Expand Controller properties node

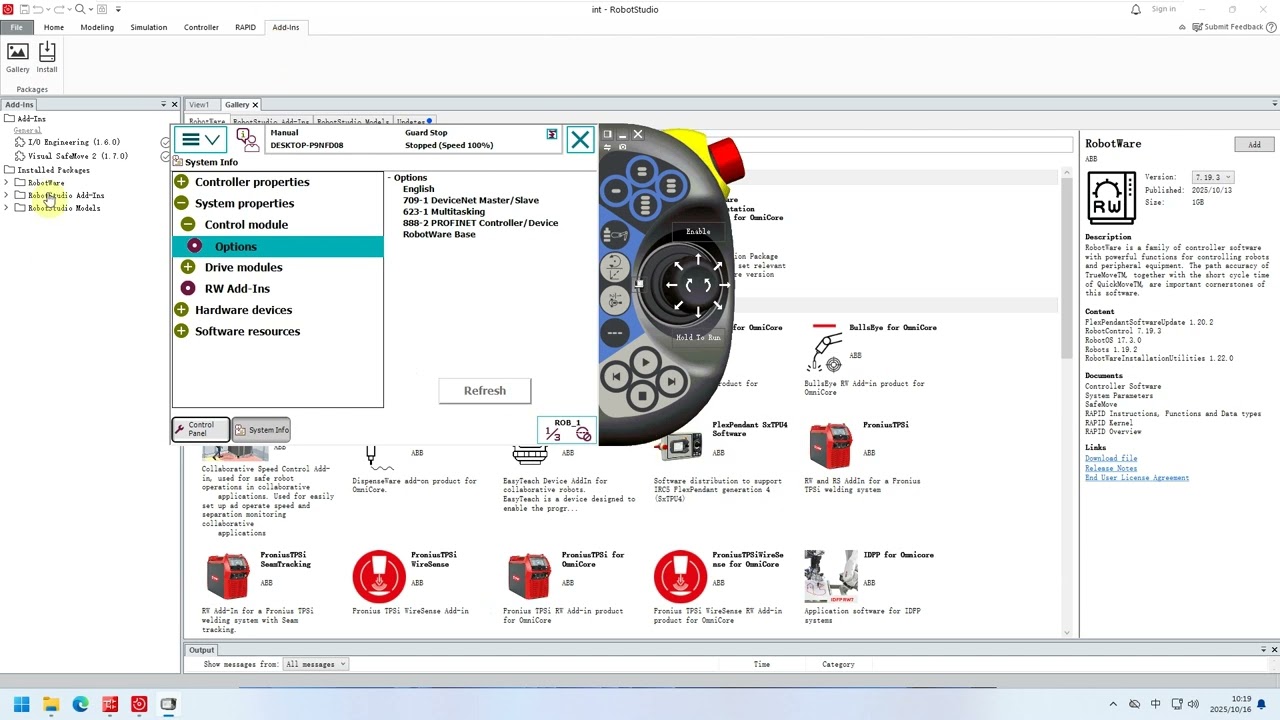pos(181,182)
